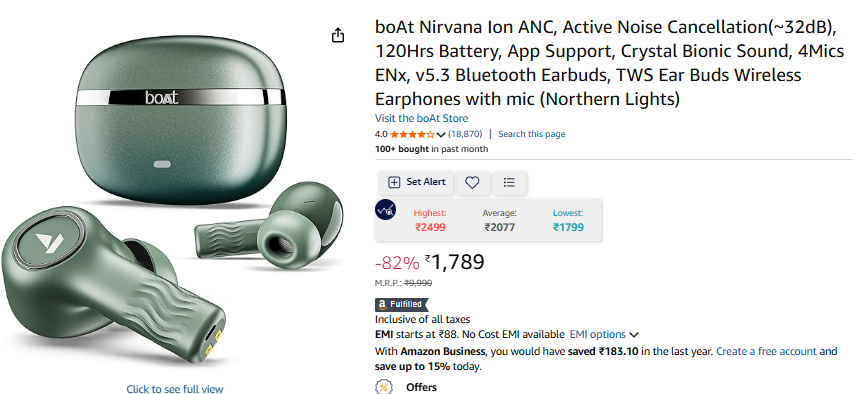This screenshot has width=859, height=394.
Task: Expand EMI options dropdown
Action: pos(604,334)
